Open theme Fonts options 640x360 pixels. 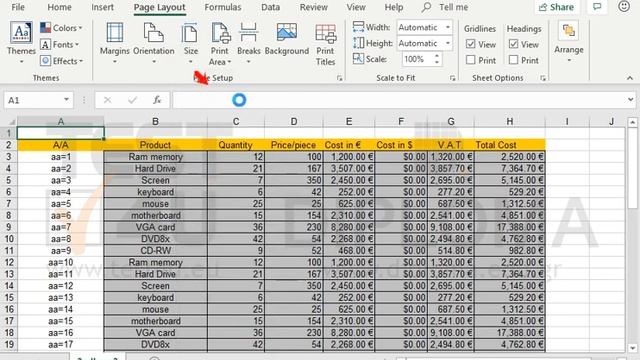point(60,44)
